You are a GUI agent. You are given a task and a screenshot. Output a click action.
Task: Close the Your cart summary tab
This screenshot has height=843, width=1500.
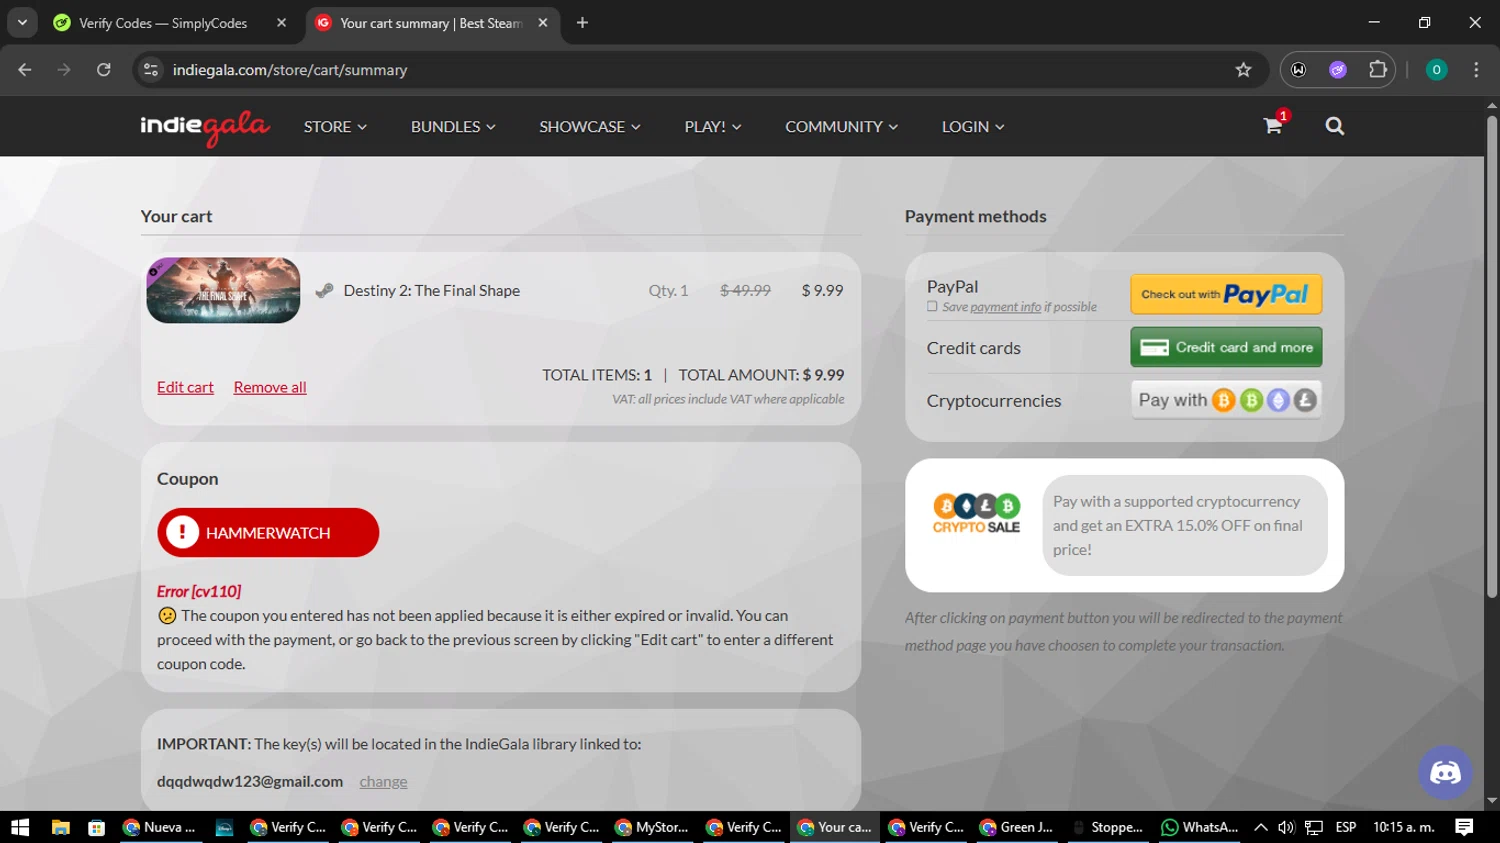click(x=543, y=23)
